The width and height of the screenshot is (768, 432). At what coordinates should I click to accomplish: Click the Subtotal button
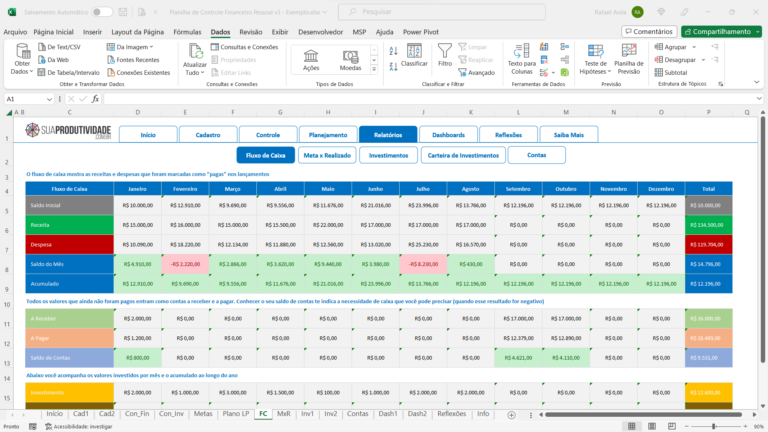click(x=671, y=72)
